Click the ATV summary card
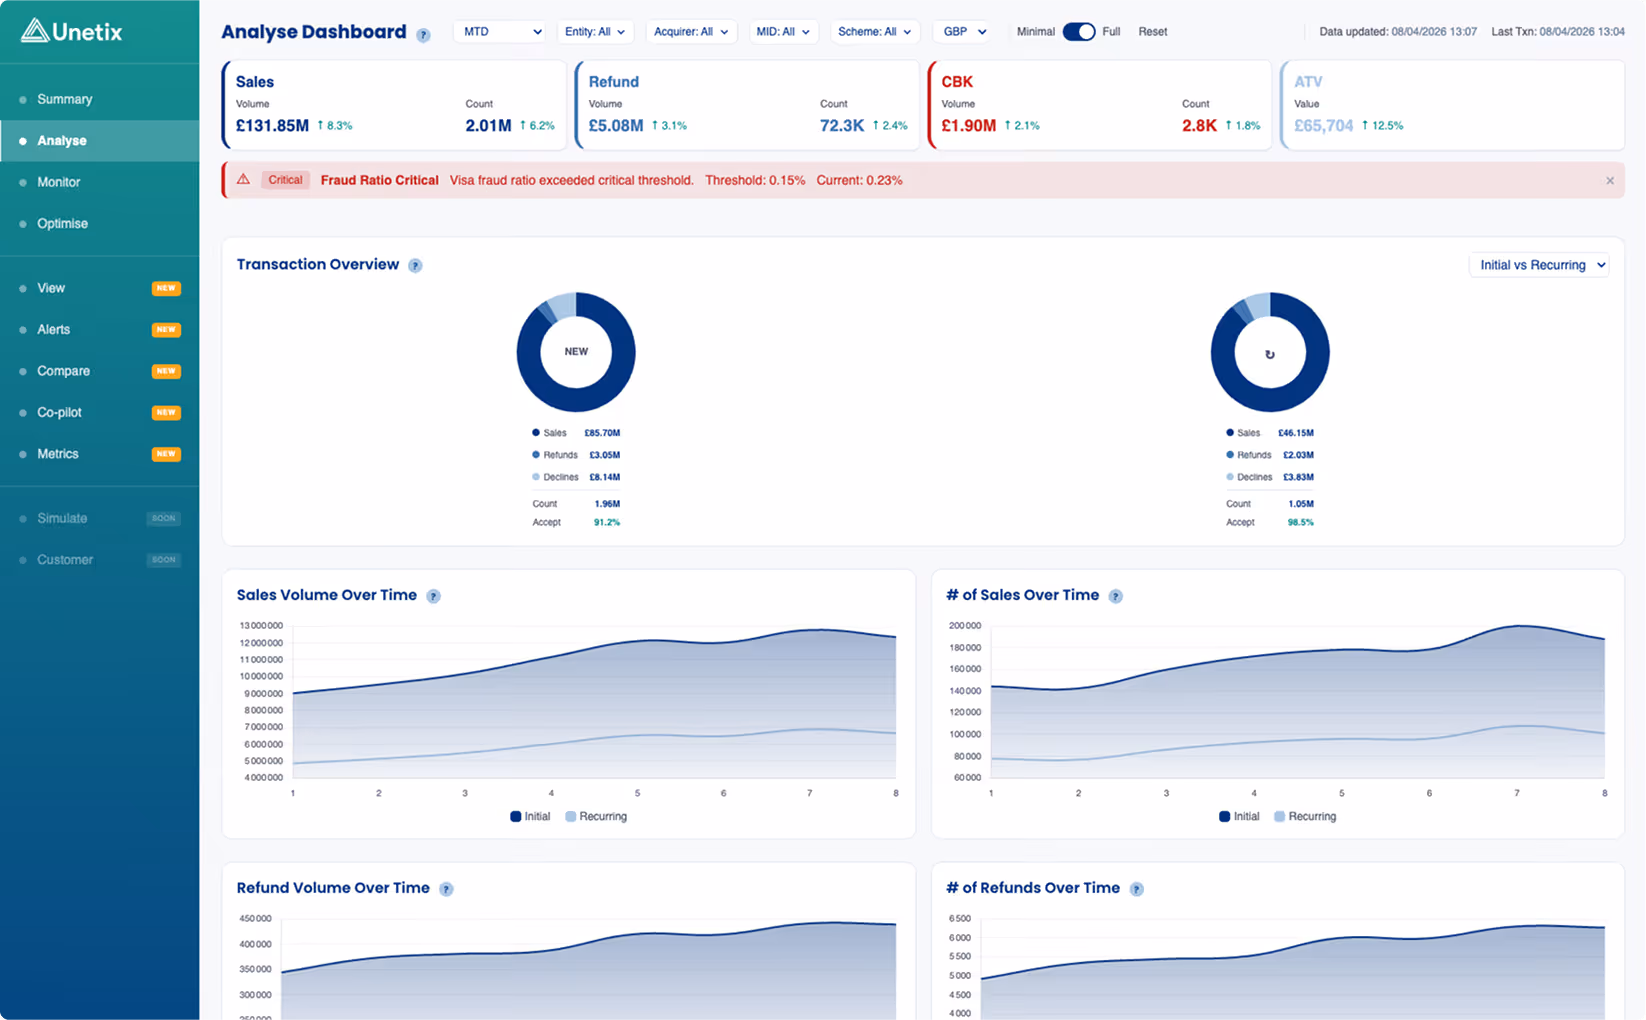This screenshot has height=1020, width=1646. coord(1452,105)
